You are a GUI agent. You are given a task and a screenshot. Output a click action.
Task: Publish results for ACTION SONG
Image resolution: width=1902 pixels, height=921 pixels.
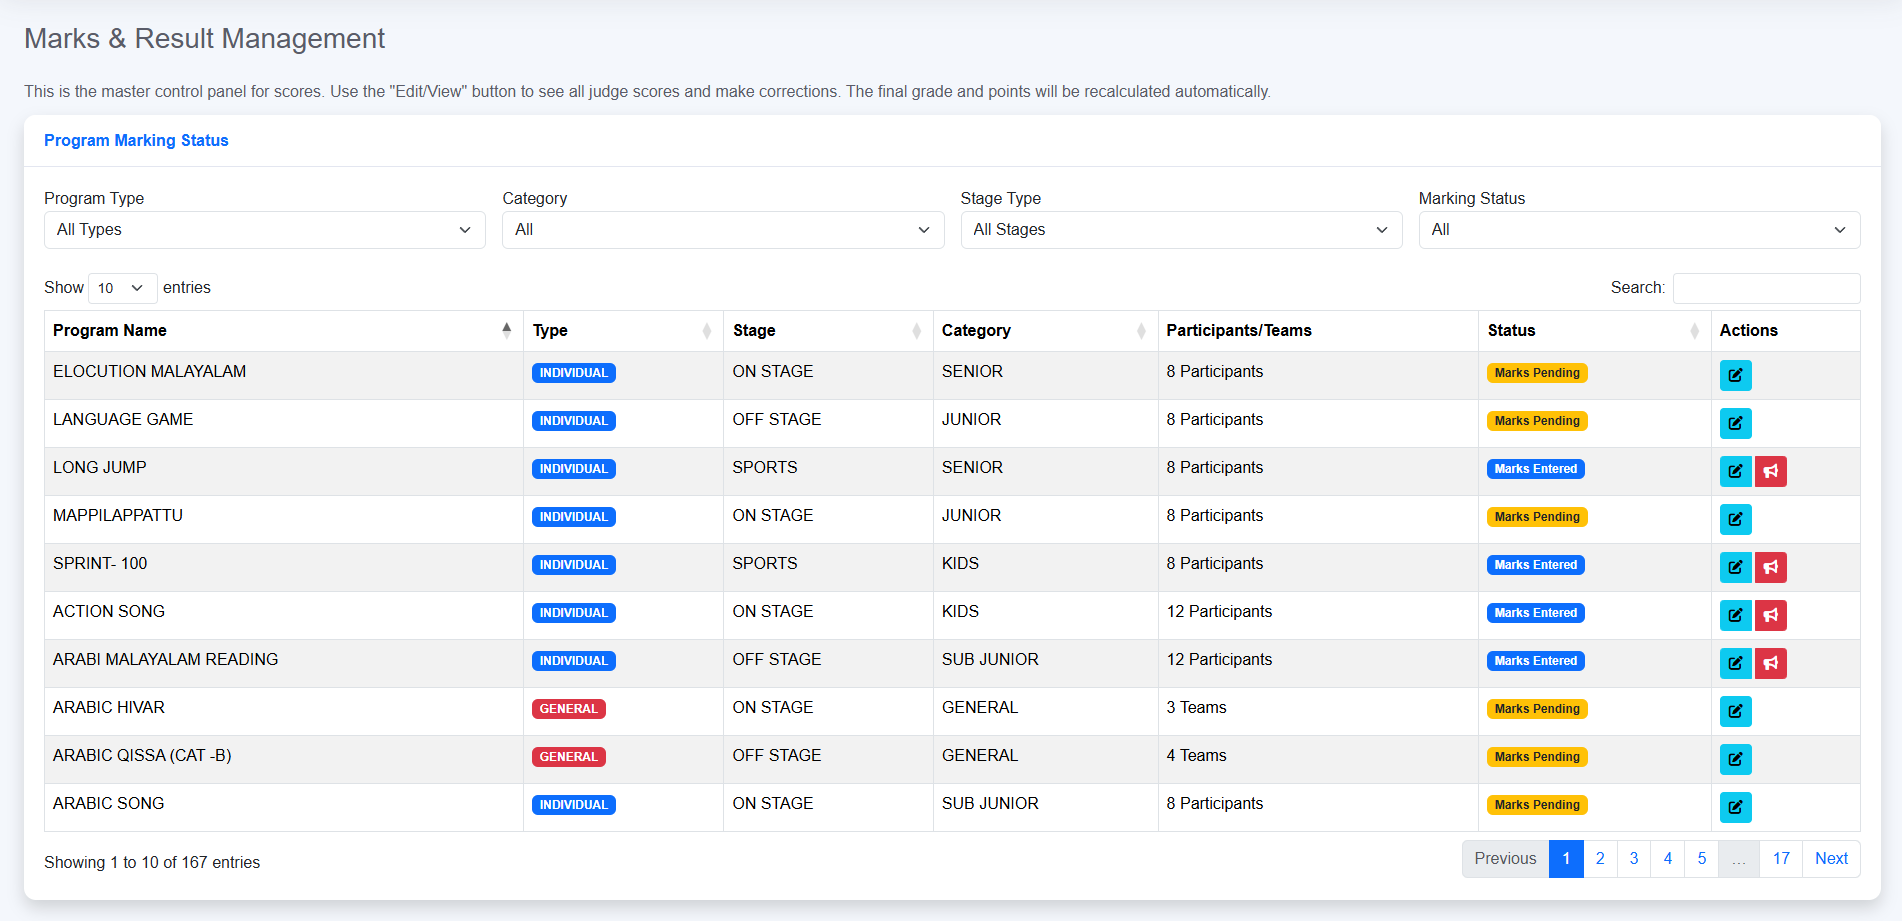(x=1770, y=615)
